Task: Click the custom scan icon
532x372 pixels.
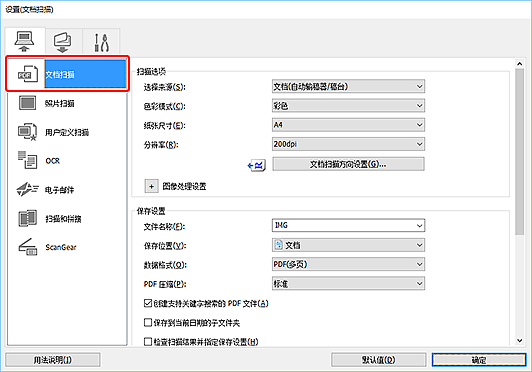Action: tap(27, 132)
